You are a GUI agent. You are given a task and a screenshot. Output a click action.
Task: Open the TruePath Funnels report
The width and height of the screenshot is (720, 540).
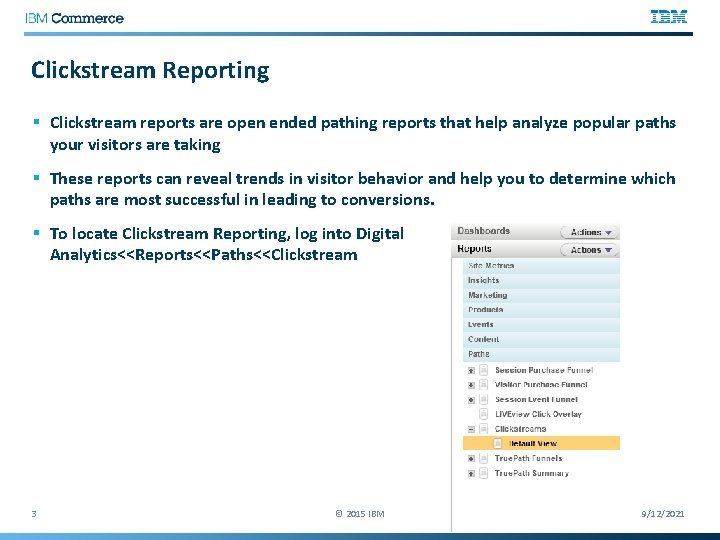point(528,458)
